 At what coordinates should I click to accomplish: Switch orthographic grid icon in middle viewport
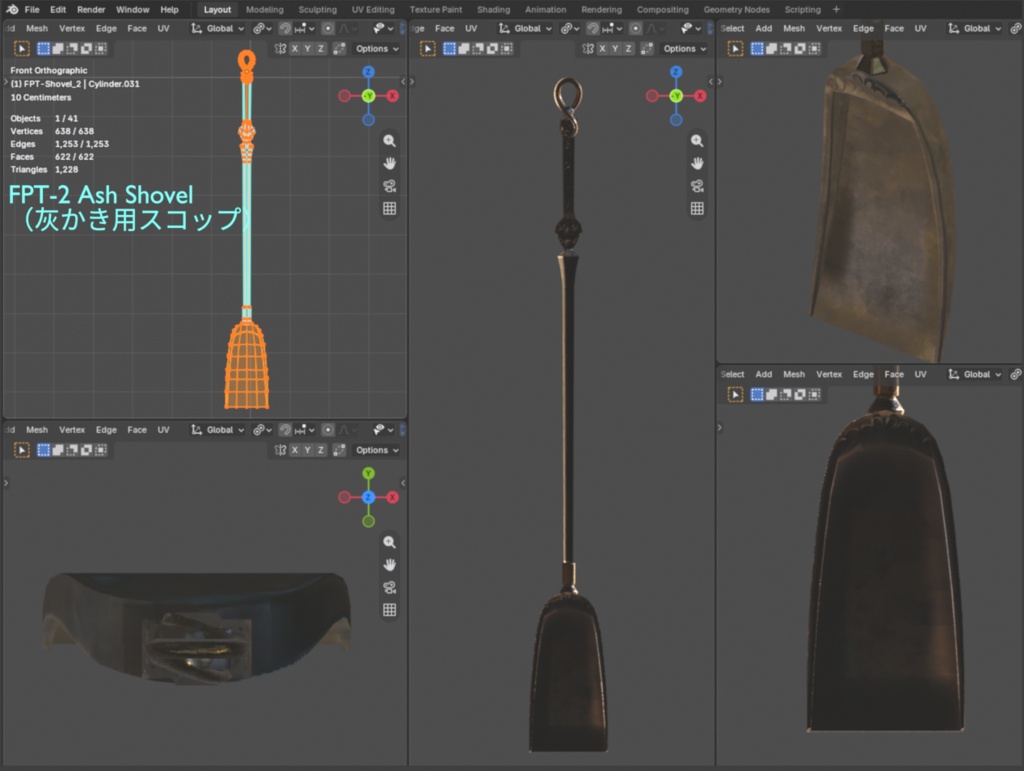pyautogui.click(x=697, y=208)
